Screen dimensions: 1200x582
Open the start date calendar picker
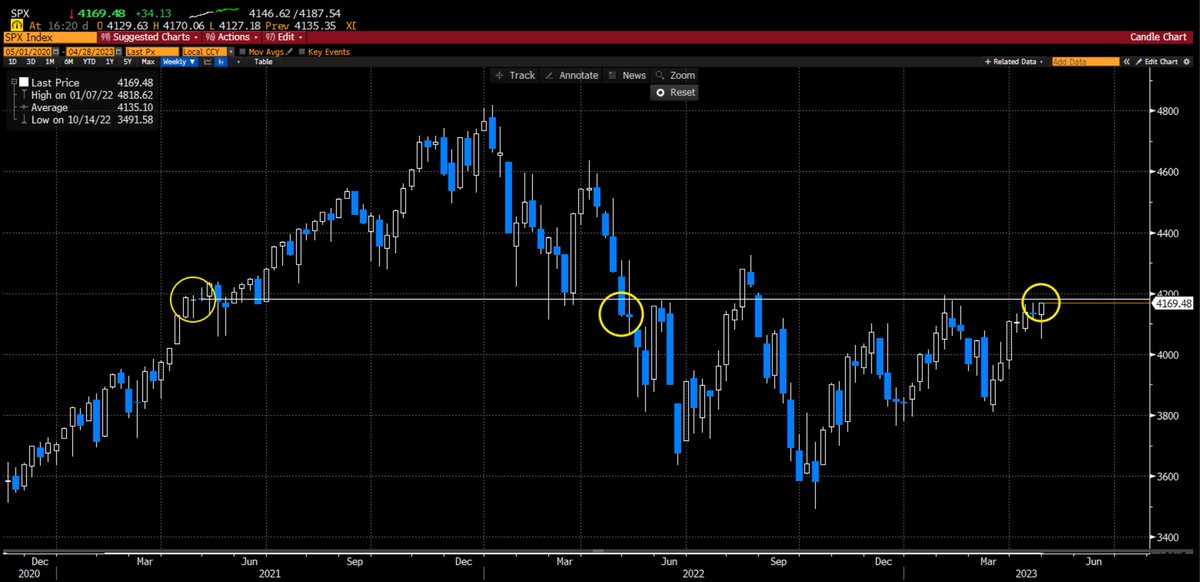[x=56, y=52]
